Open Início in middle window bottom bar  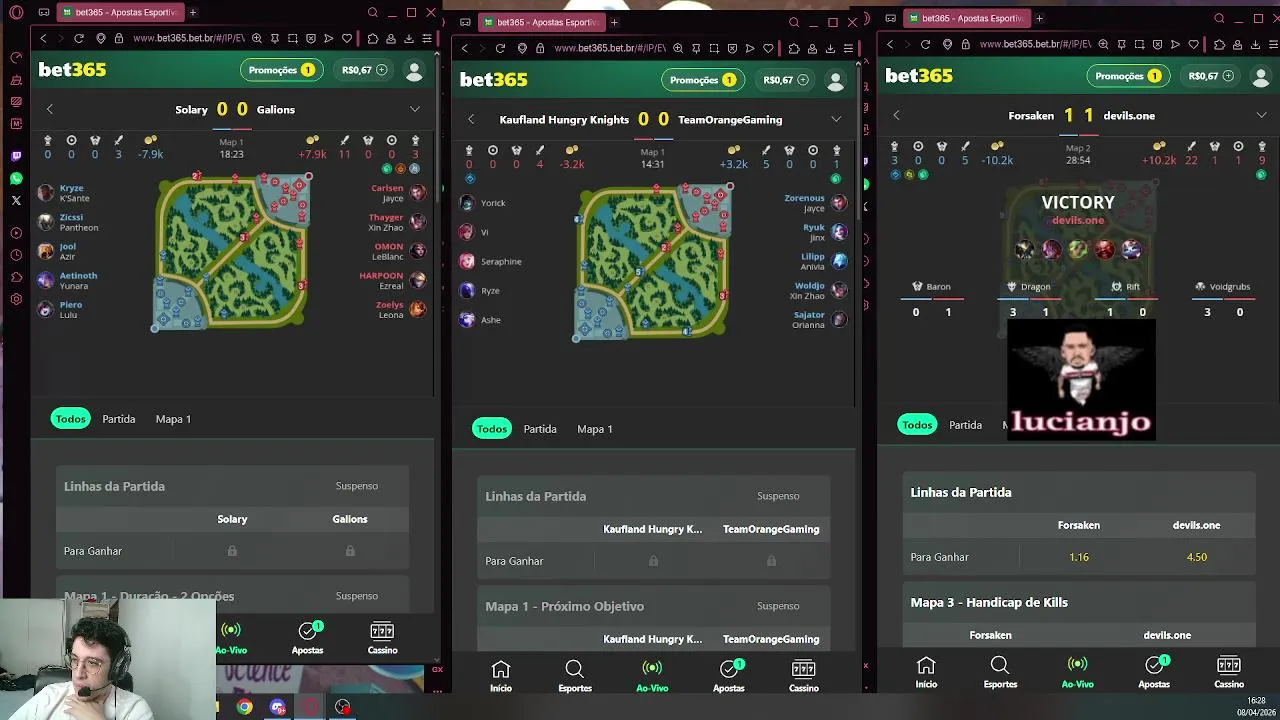point(501,676)
